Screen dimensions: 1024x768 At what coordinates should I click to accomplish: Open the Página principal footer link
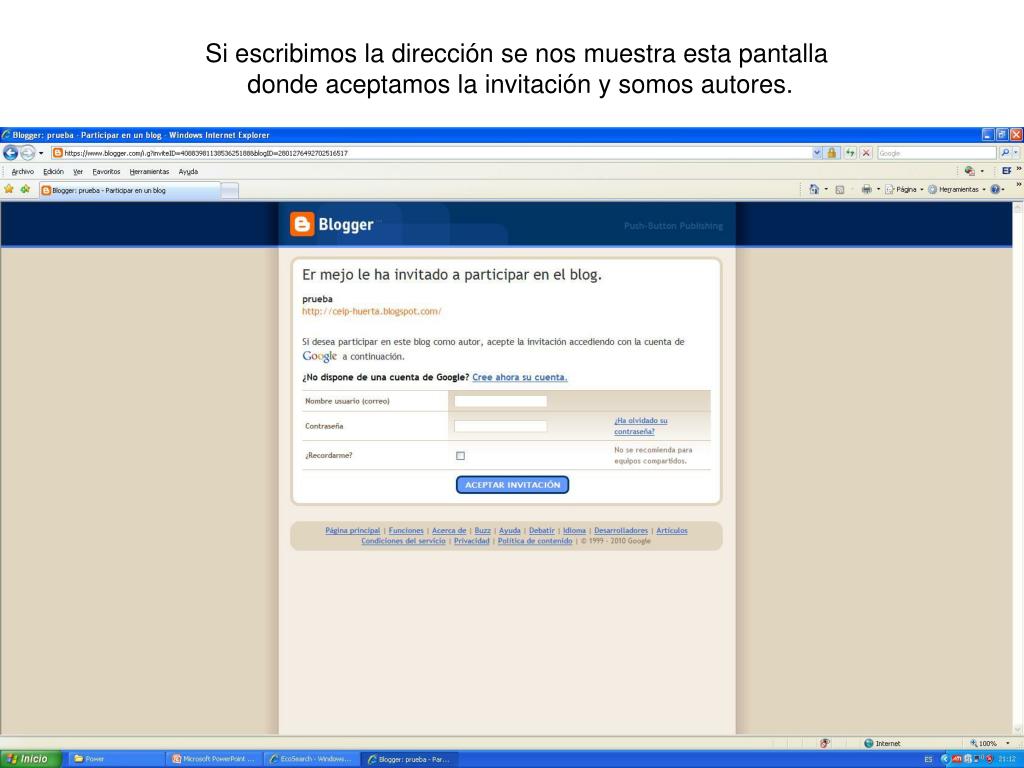pyautogui.click(x=353, y=530)
